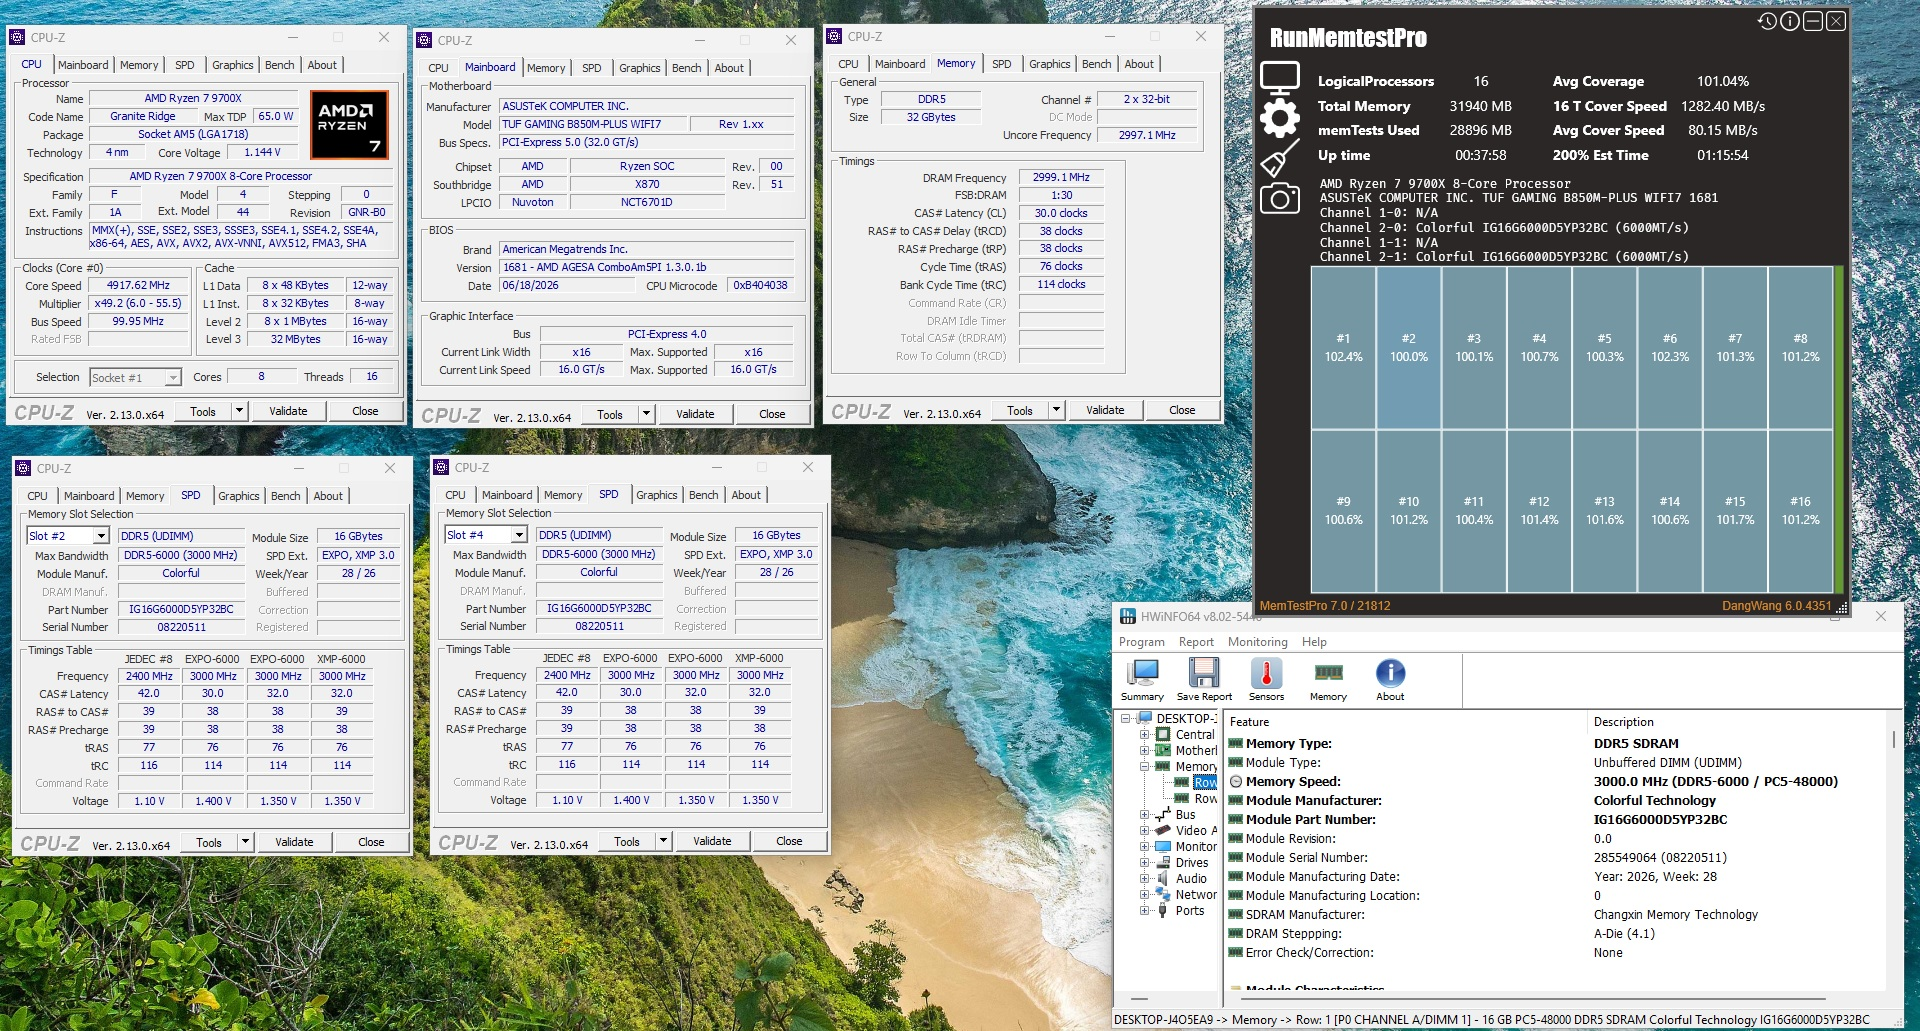Click memtest thread tile #16 showing 101.2%

1800,510
